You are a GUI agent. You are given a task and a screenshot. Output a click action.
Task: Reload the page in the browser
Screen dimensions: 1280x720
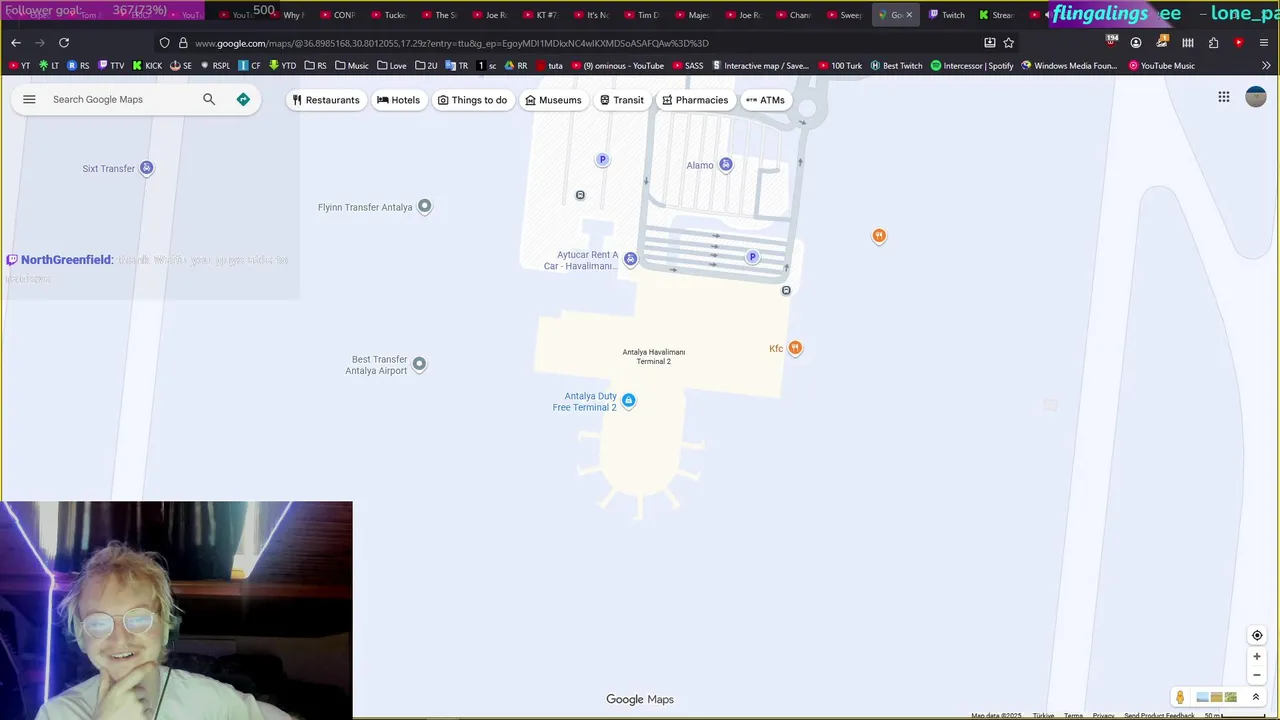click(x=64, y=43)
